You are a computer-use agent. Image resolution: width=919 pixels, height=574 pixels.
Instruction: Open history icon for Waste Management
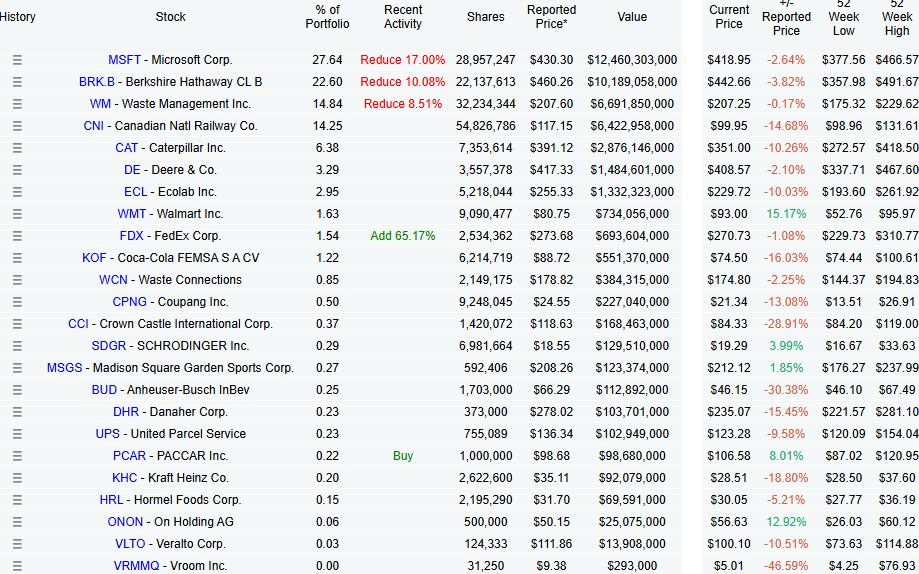tap(17, 104)
